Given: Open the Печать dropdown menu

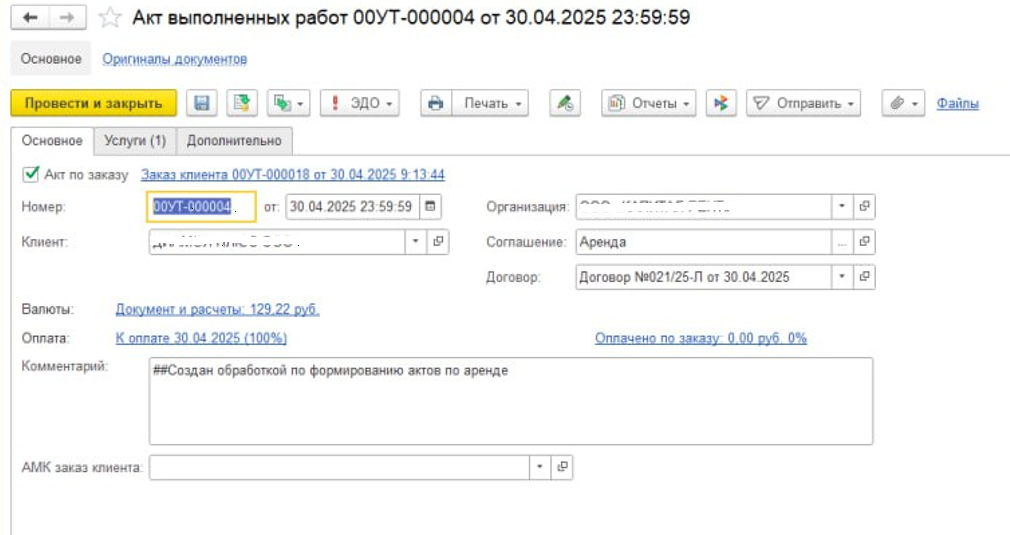Looking at the screenshot, I should 491,103.
